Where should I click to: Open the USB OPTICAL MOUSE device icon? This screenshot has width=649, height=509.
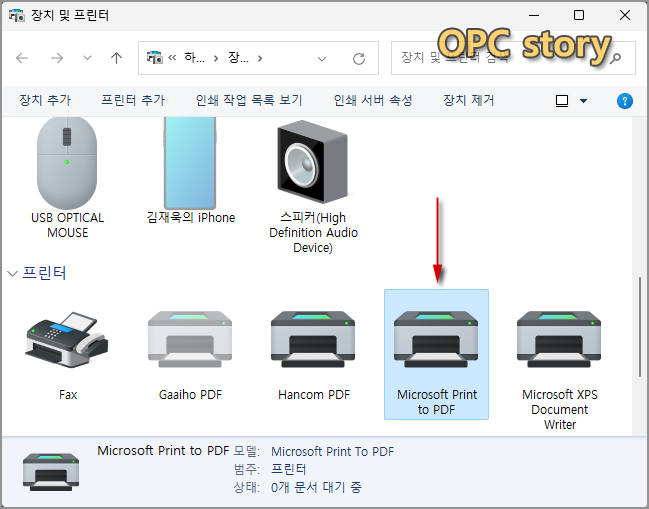(67, 163)
